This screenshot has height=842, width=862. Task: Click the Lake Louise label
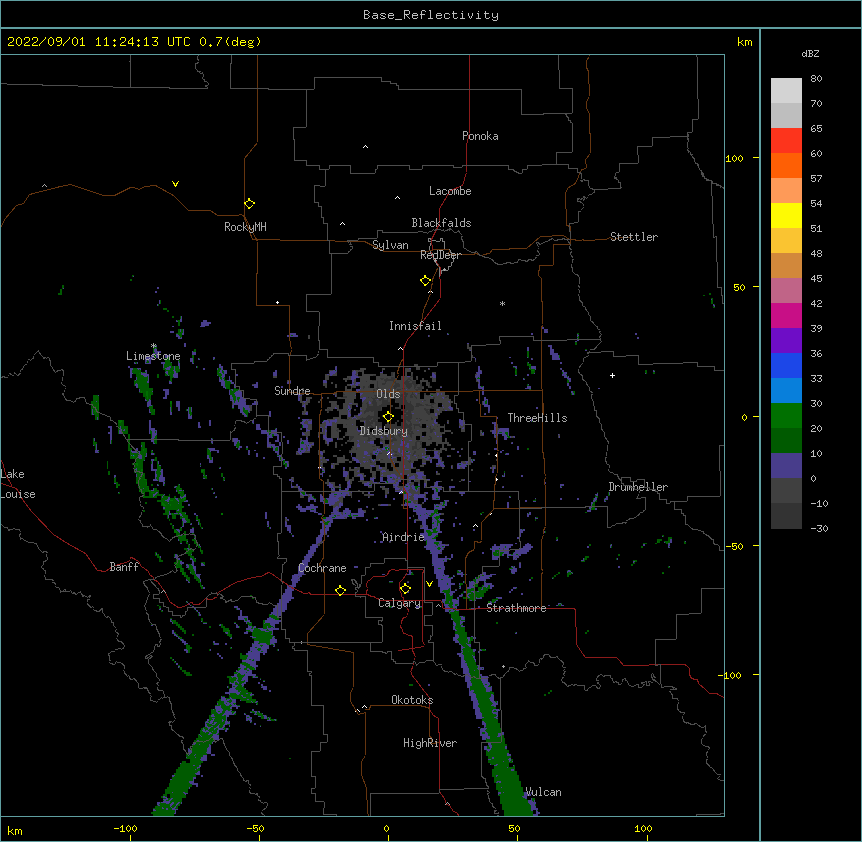[18, 484]
